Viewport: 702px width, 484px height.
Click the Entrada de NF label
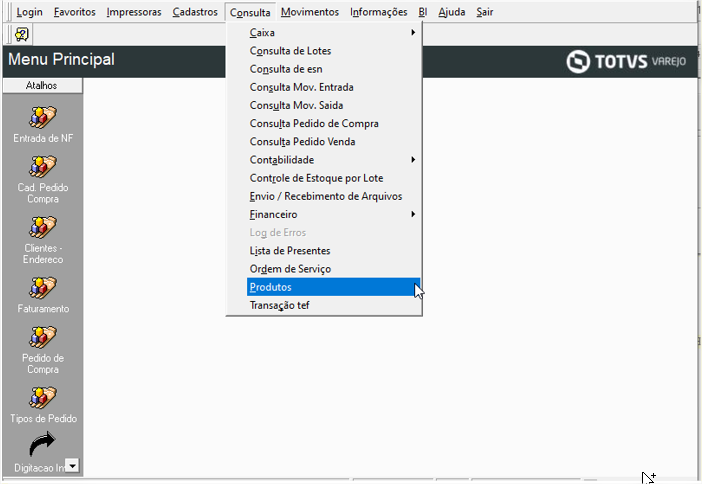click(43, 138)
